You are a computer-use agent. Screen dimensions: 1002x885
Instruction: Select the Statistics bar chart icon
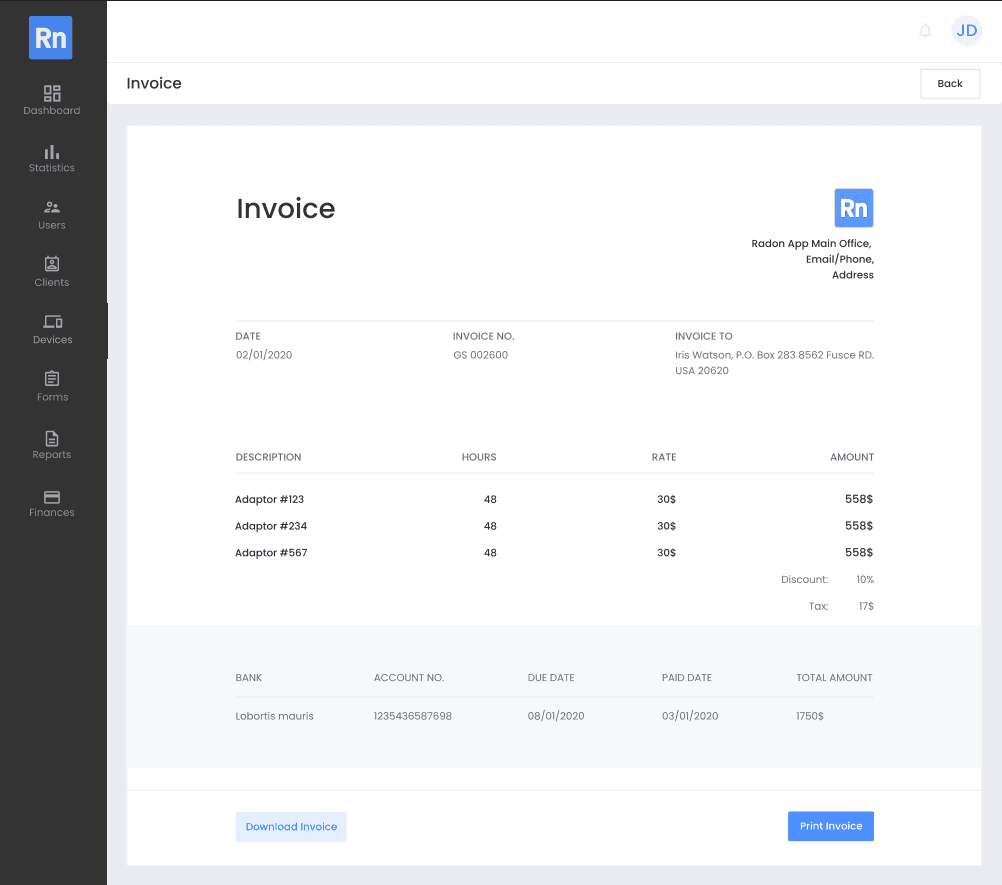coord(52,152)
